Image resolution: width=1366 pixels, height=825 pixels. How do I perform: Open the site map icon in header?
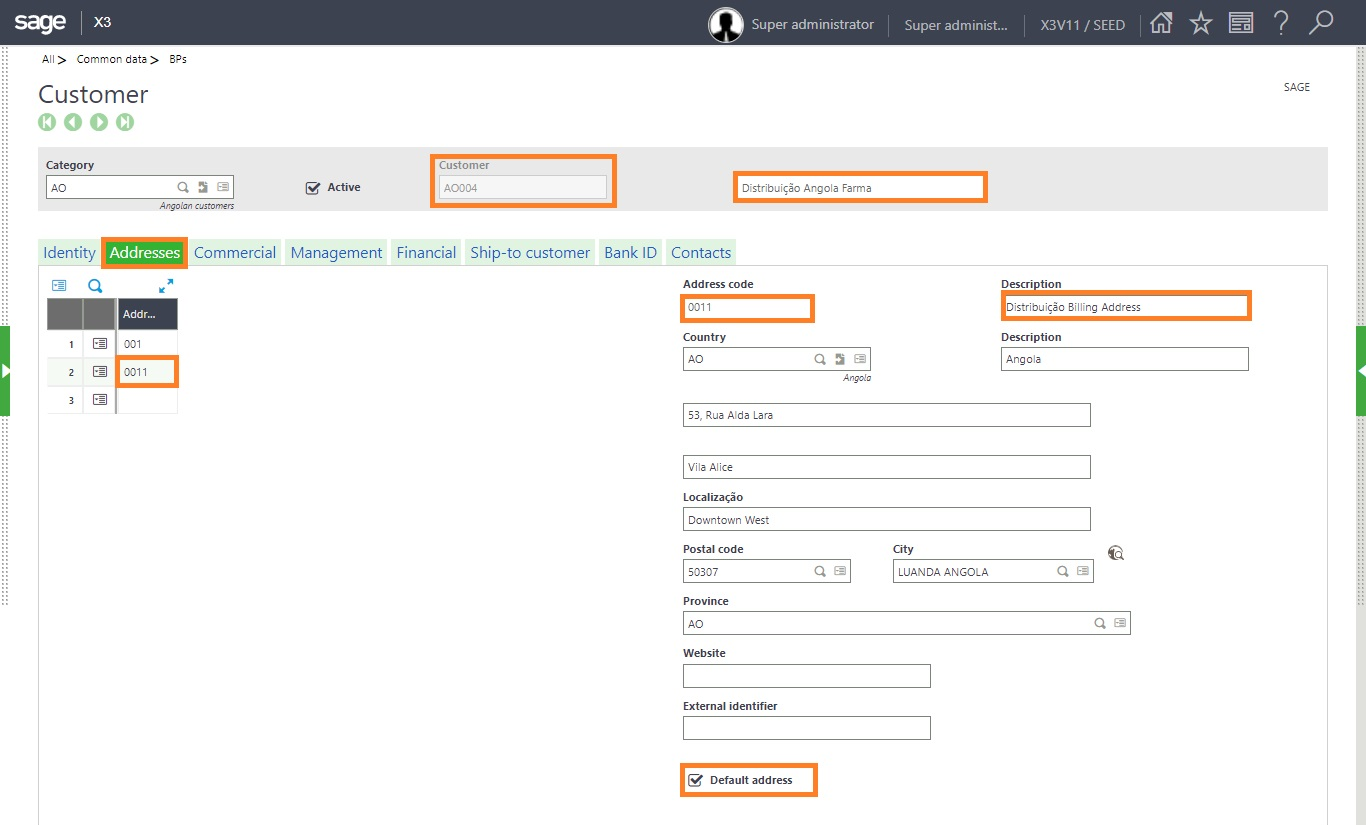1241,23
